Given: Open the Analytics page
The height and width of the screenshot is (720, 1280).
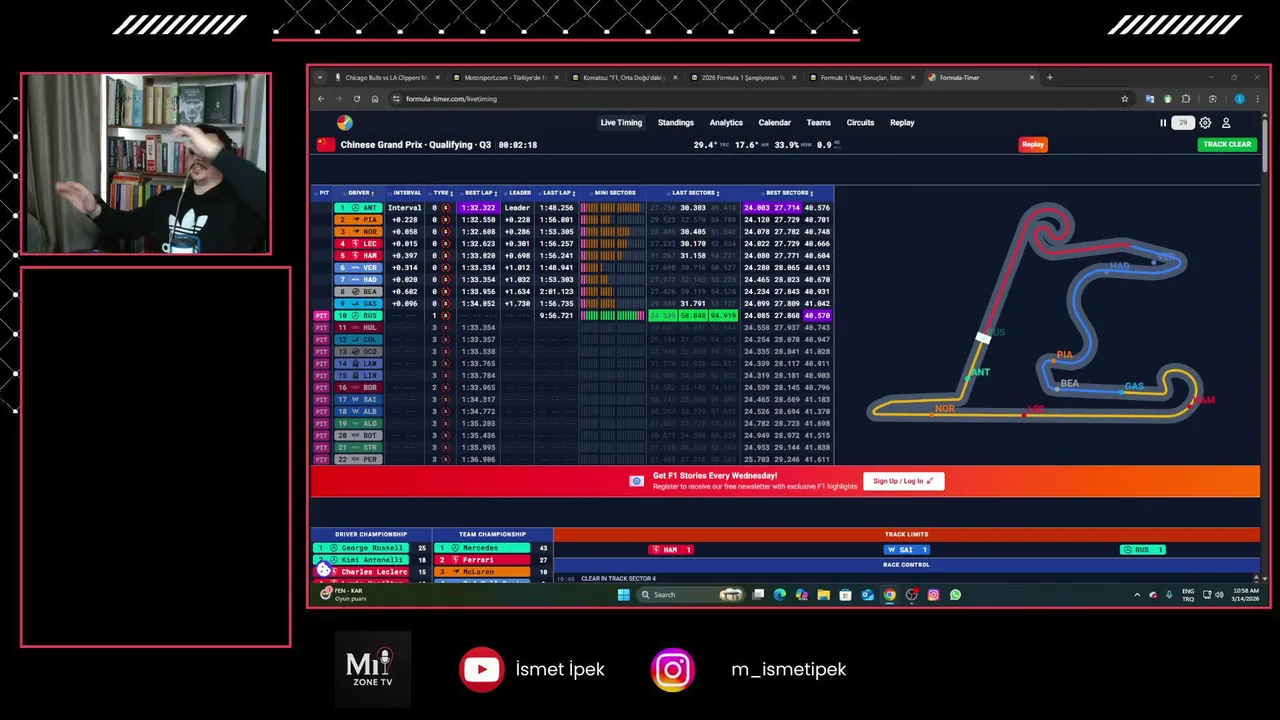Looking at the screenshot, I should 726,123.
